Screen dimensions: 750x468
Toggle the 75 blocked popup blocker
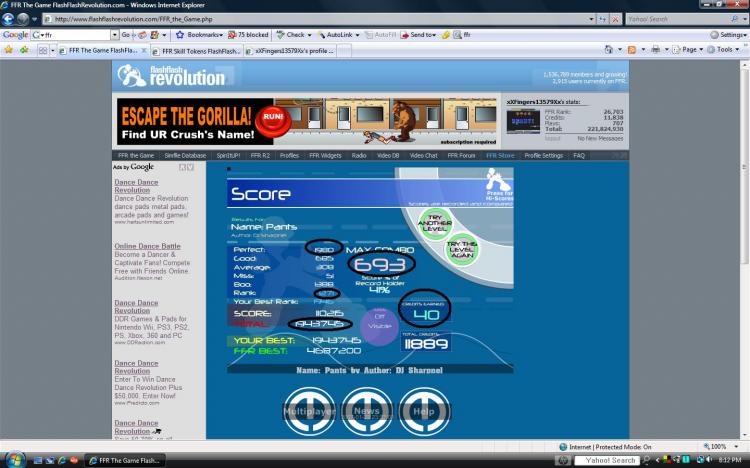[248, 35]
